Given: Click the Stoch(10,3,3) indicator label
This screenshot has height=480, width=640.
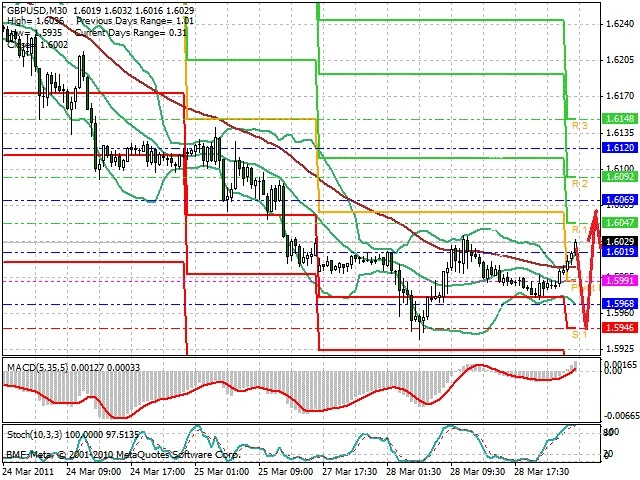Looking at the screenshot, I should tap(35, 435).
